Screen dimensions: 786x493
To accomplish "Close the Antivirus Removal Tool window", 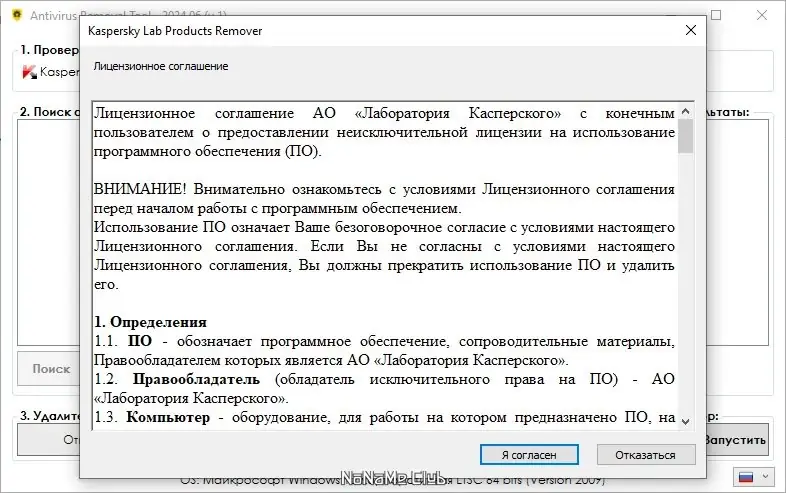I will pos(761,15).
